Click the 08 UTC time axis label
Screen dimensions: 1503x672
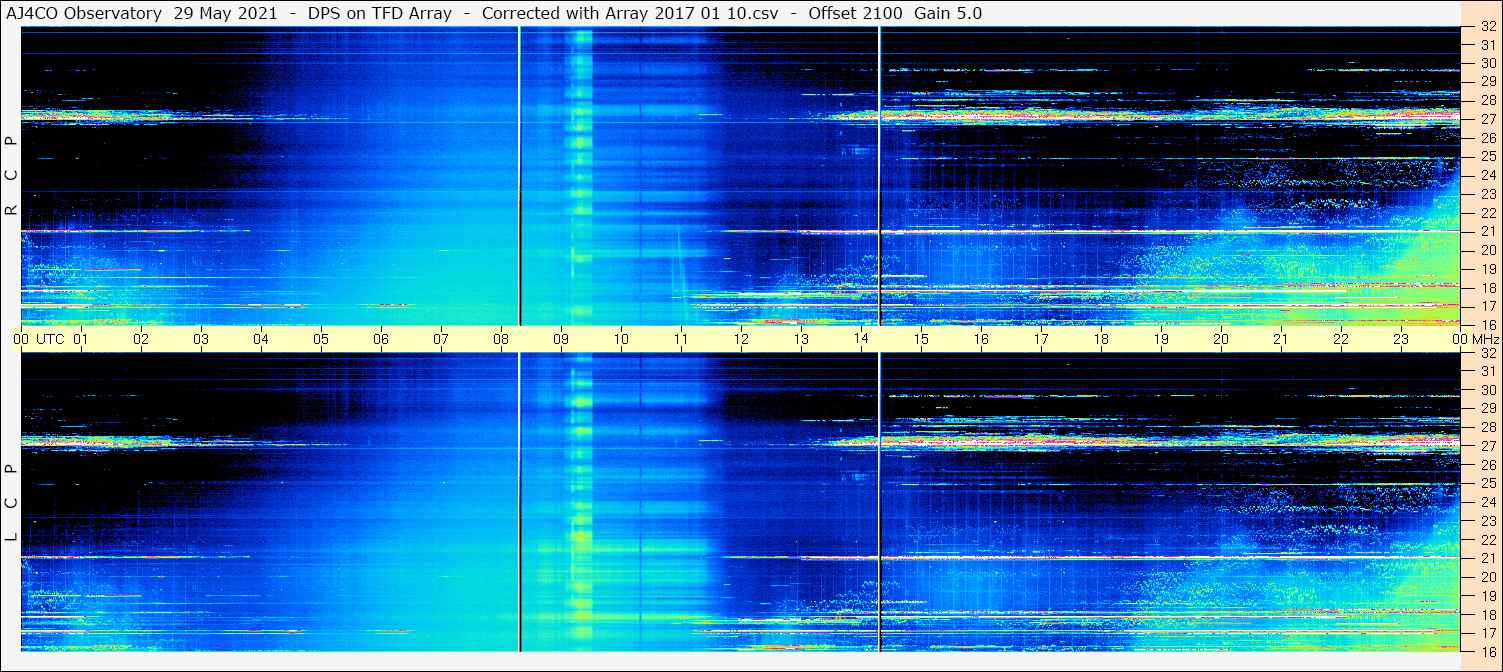click(x=501, y=339)
